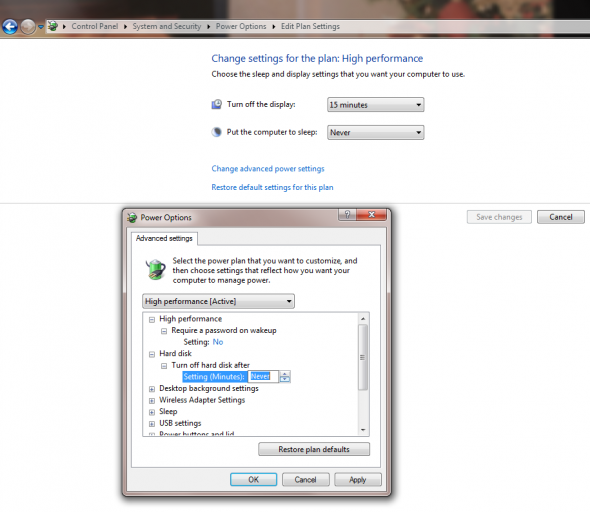Open the recent pages dropdown arrow

pyautogui.click(x=41, y=27)
